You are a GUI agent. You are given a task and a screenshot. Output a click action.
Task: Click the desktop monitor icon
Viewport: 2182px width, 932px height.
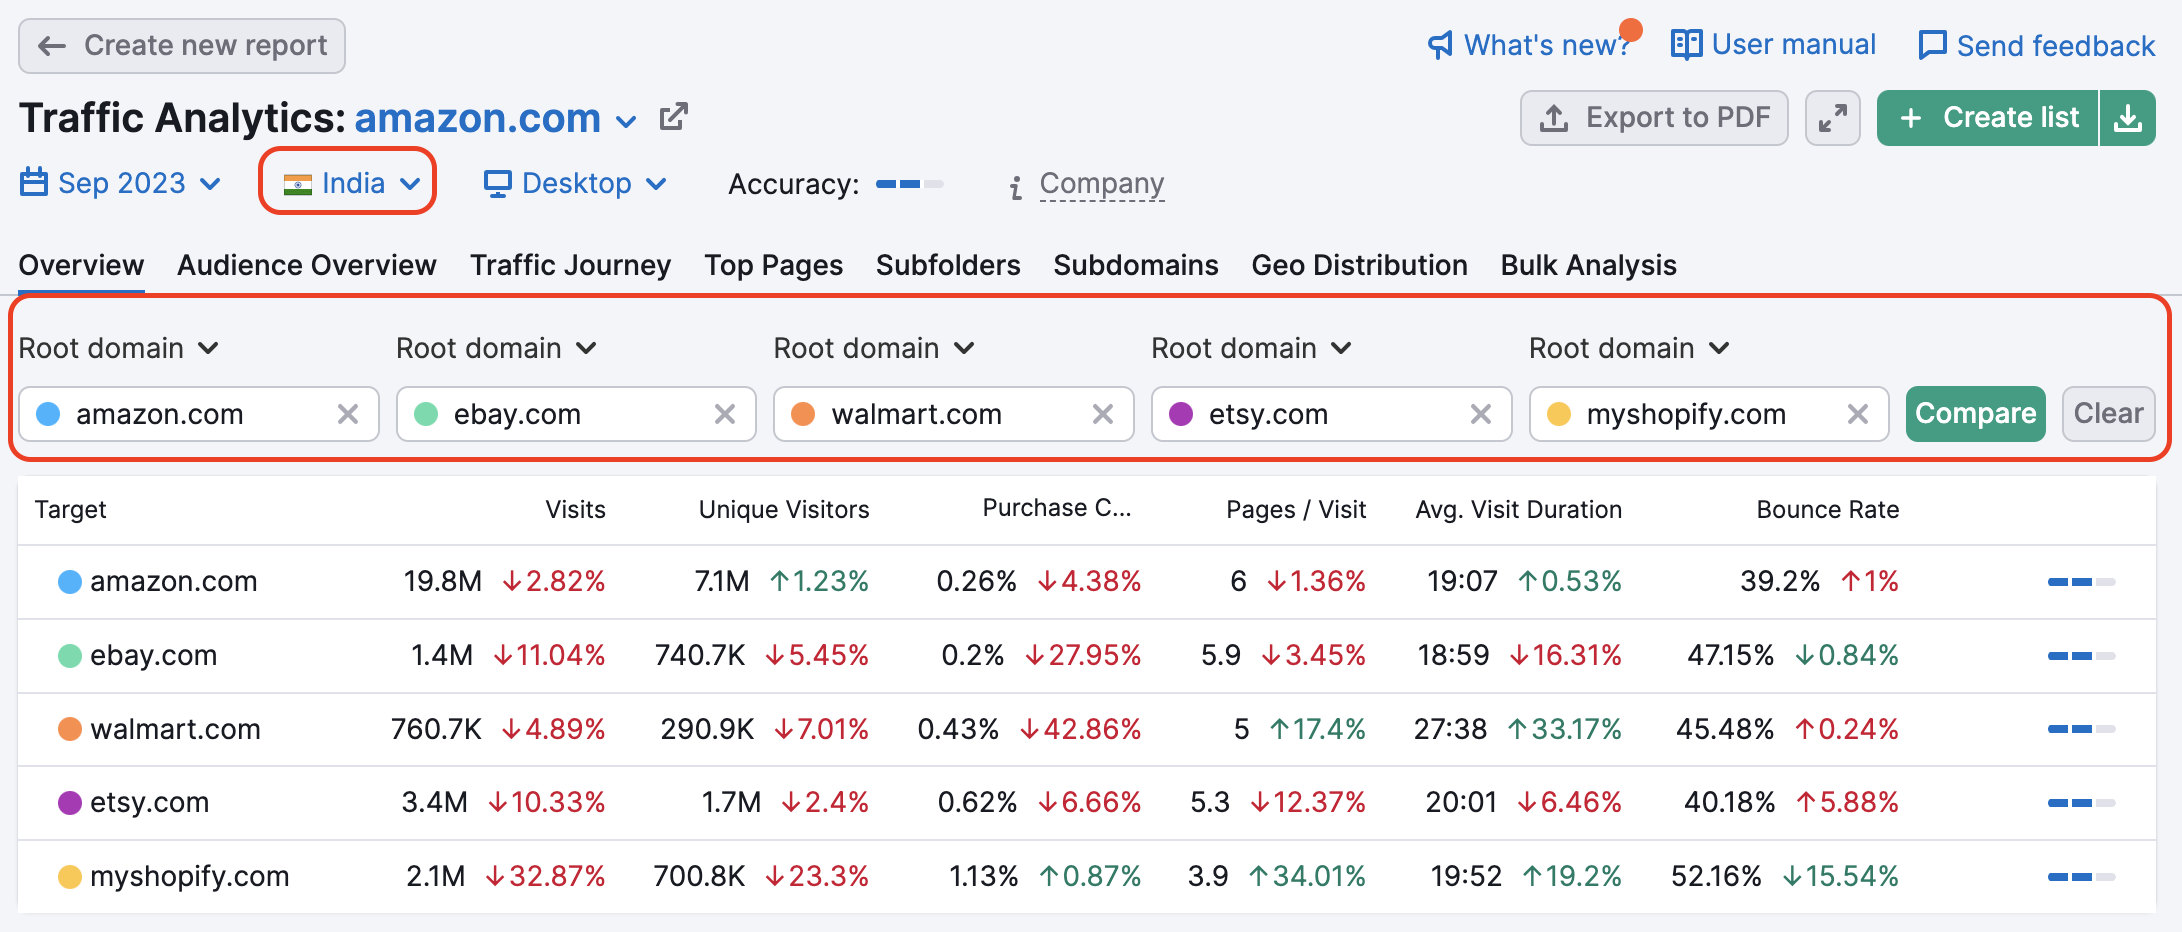click(497, 184)
